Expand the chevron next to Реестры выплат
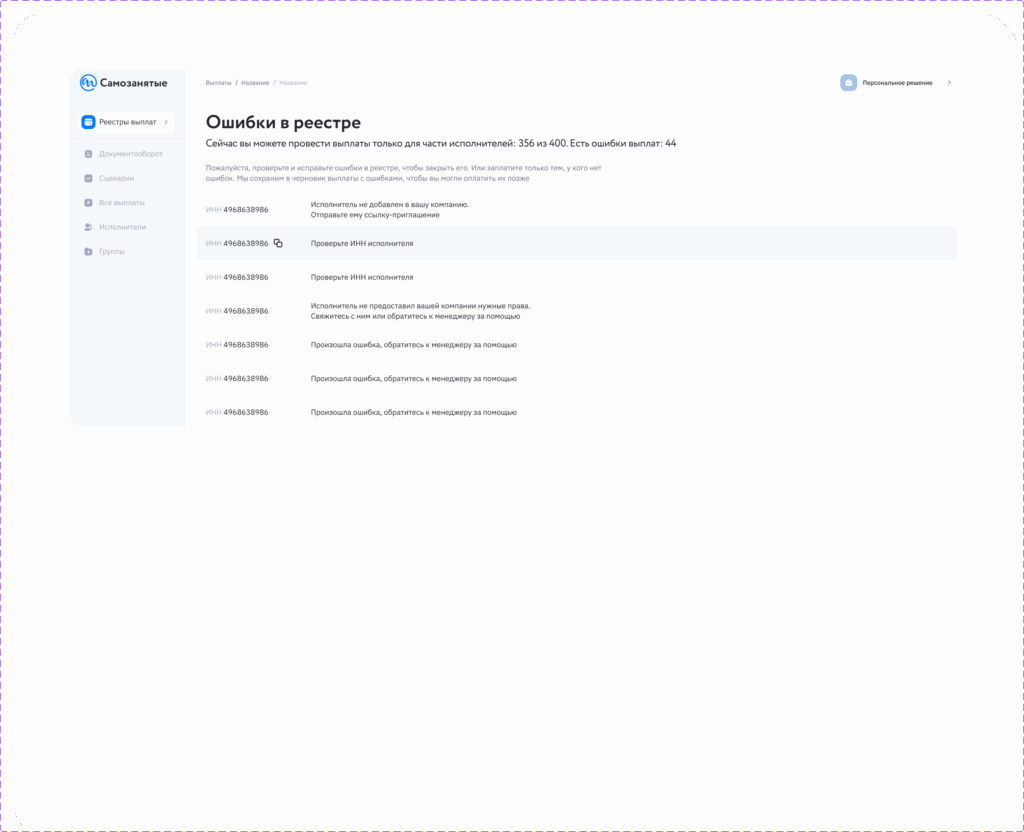Screen dimensions: 1024x832 [x=166, y=122]
